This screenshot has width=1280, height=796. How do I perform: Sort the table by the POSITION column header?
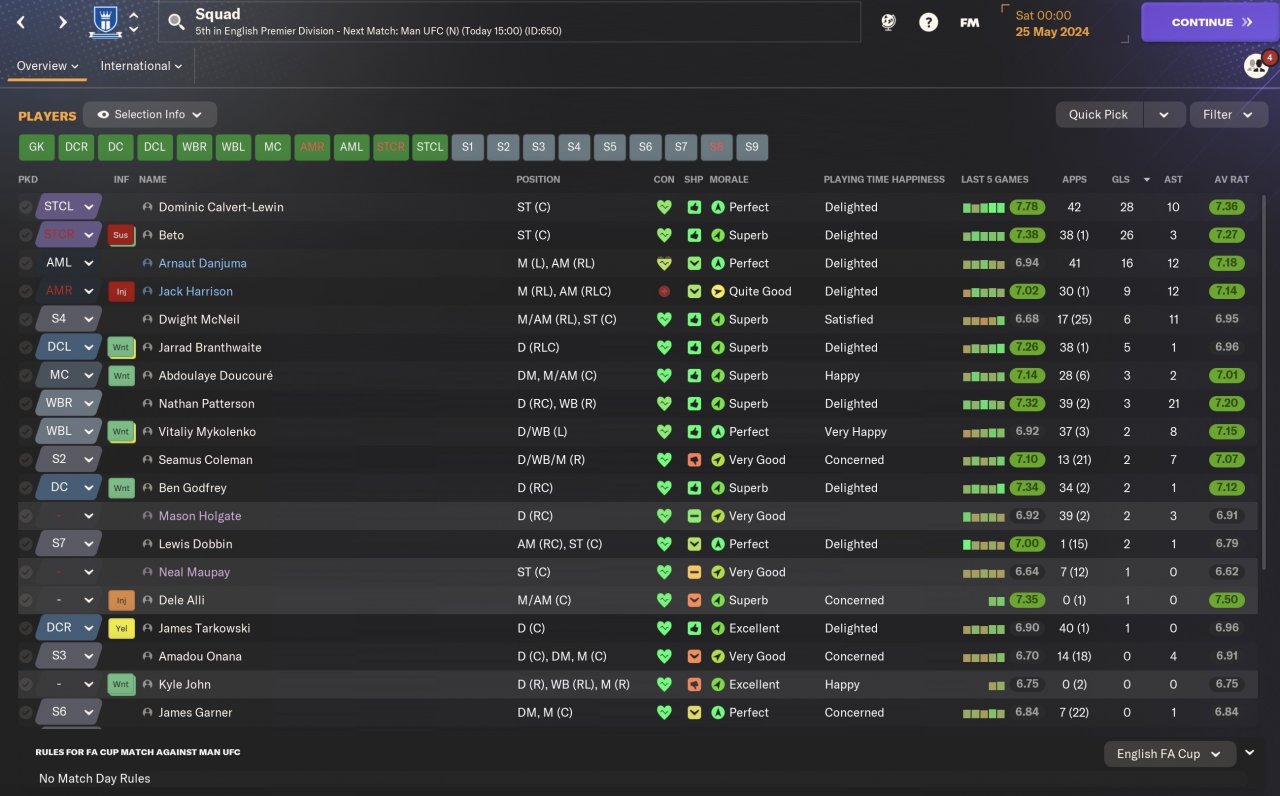pos(538,180)
